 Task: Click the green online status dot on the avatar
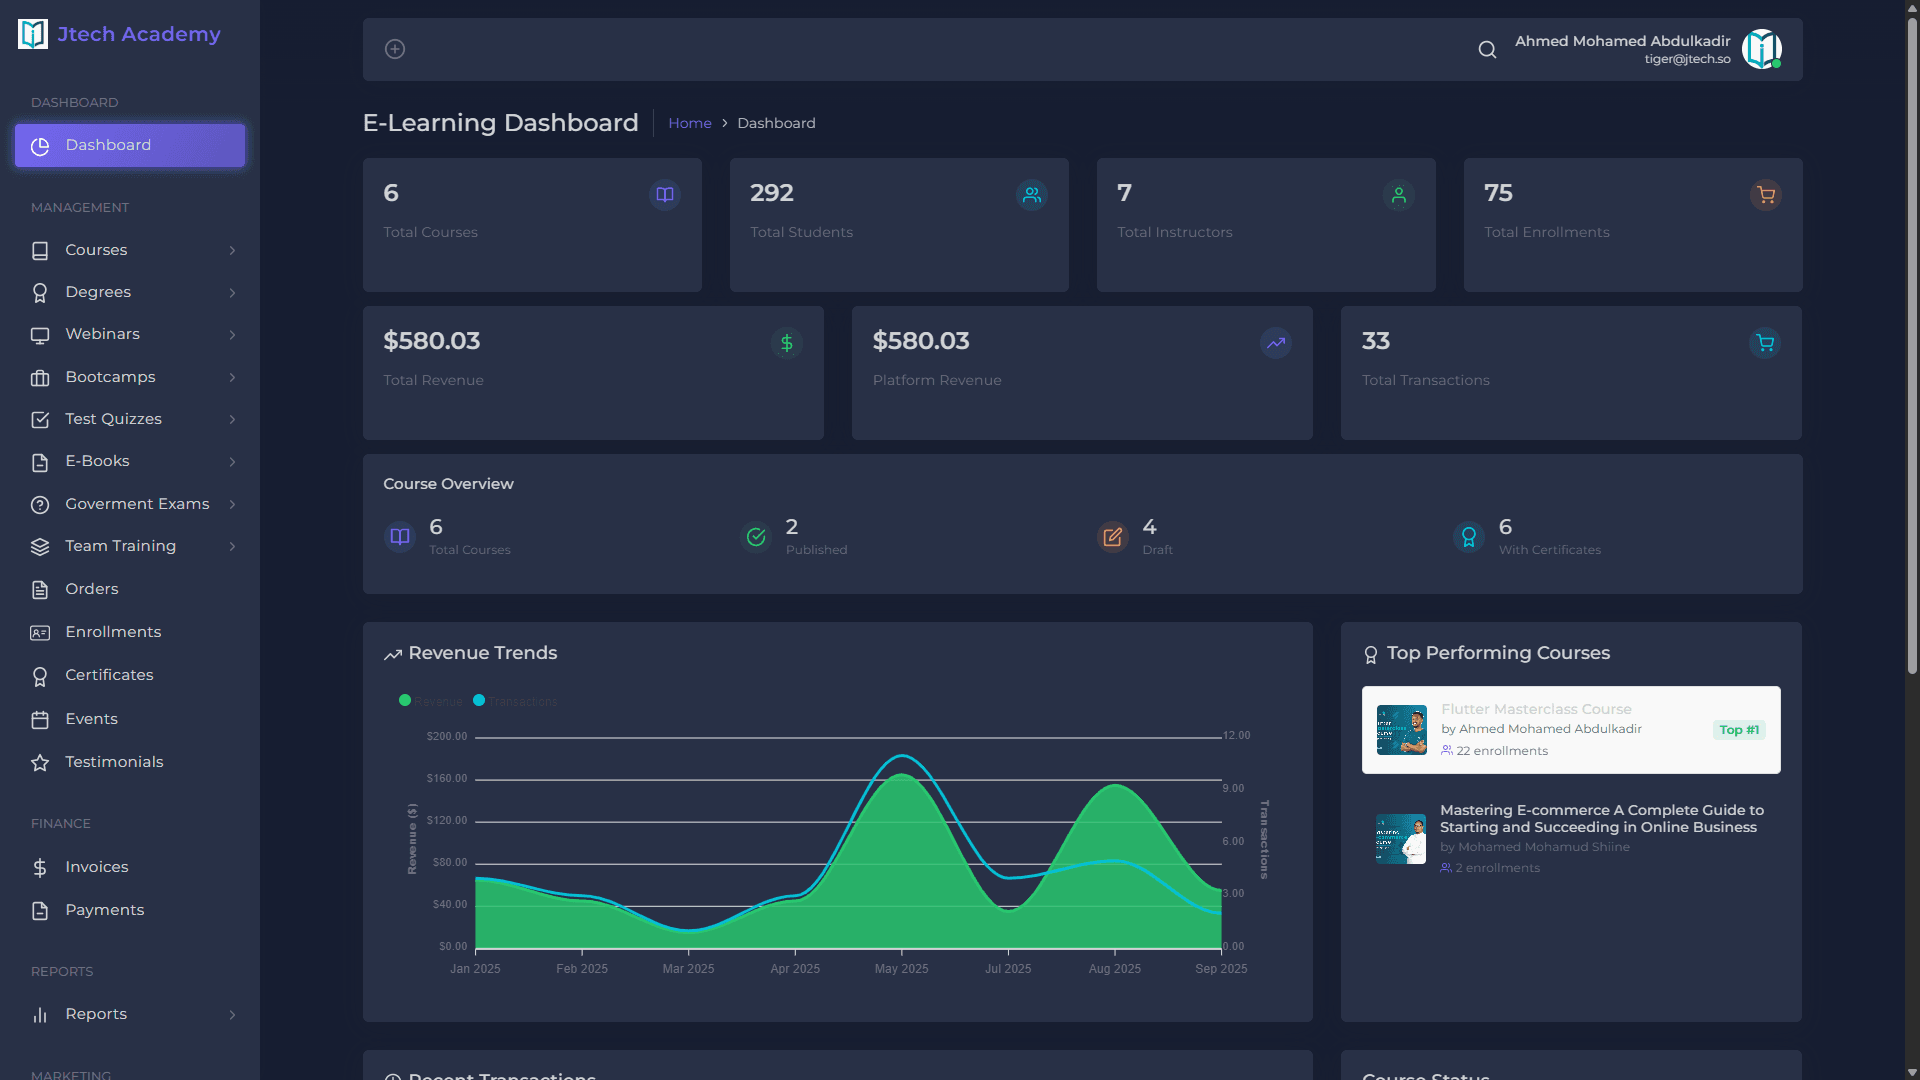click(x=1778, y=64)
